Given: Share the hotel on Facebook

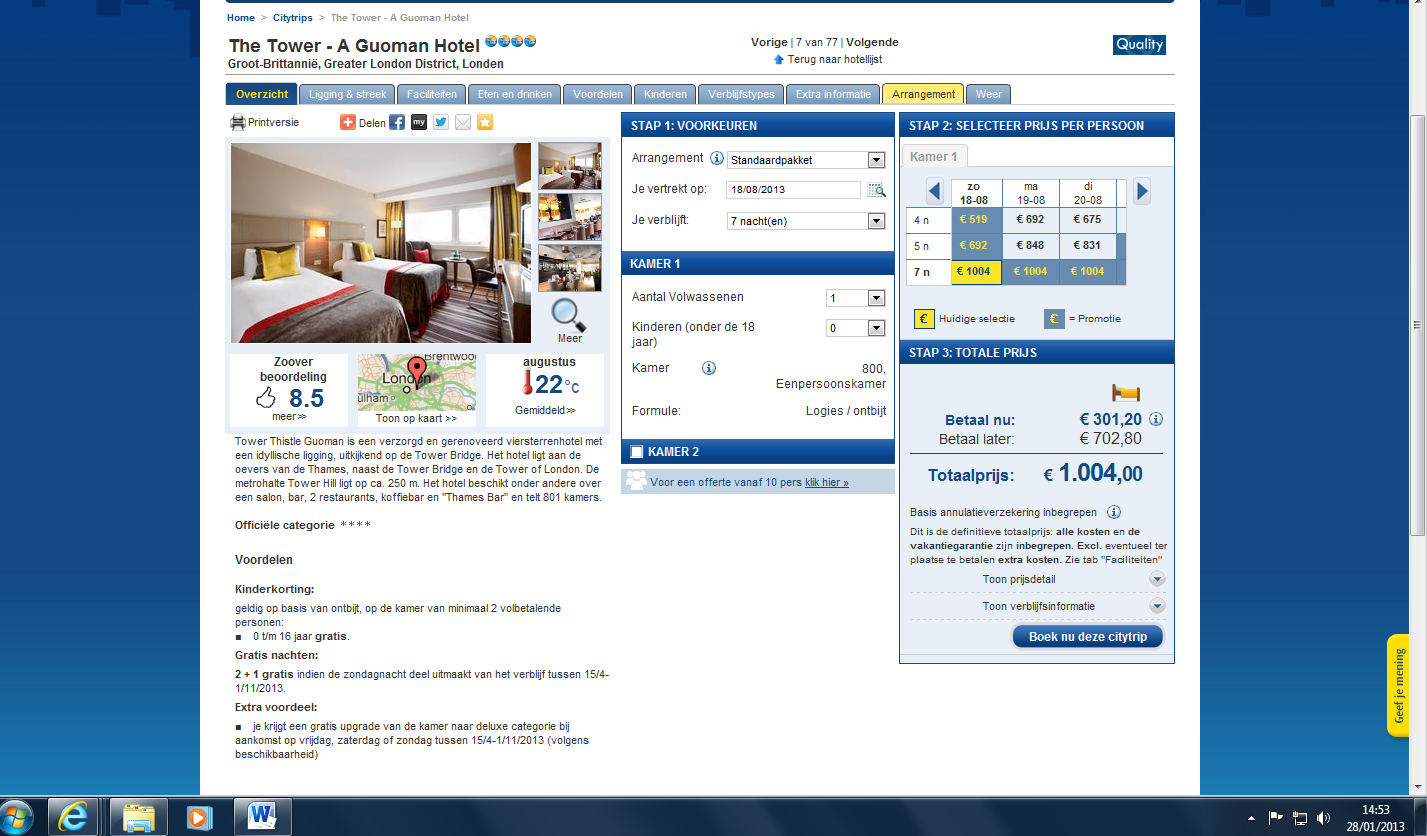Looking at the screenshot, I should tap(397, 122).
